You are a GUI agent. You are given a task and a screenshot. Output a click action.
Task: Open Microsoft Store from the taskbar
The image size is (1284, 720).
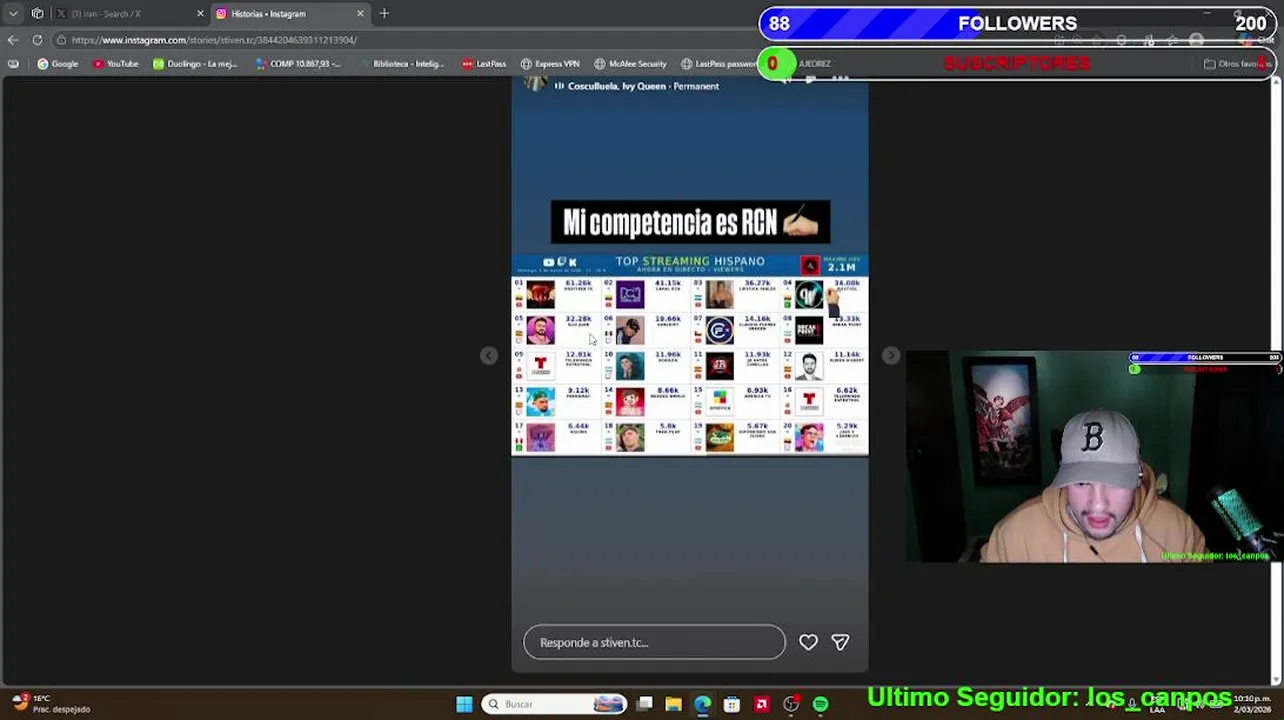click(732, 704)
